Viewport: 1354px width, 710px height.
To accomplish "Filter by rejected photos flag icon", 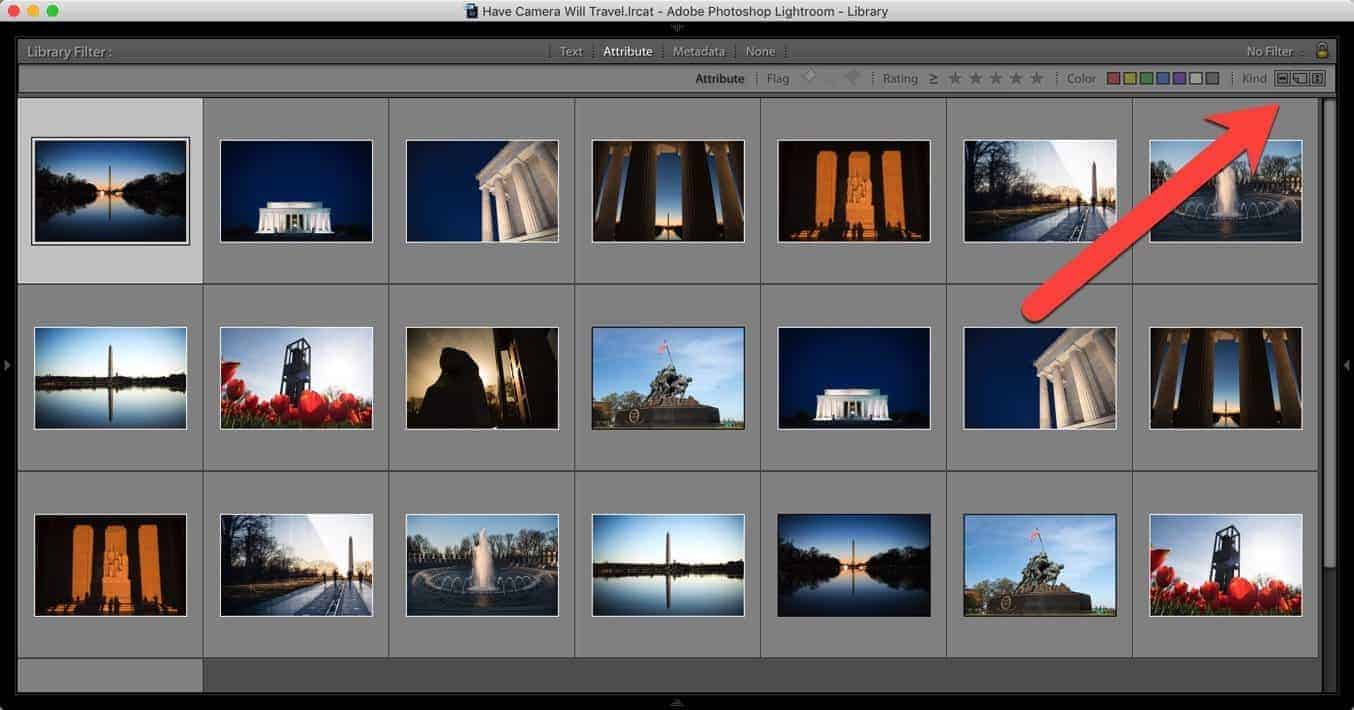I will pyautogui.click(x=853, y=77).
